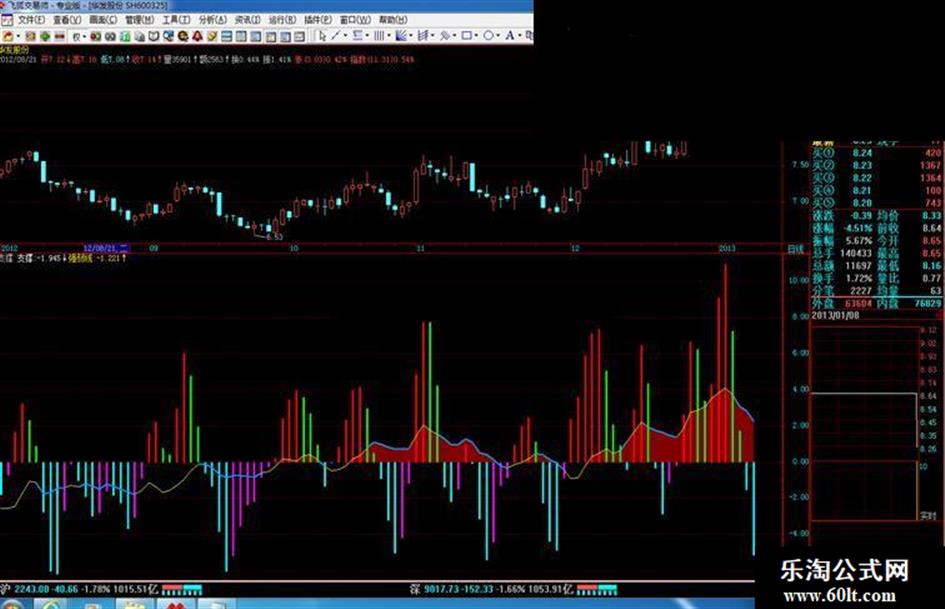Select the arrow pointer cursor tool
The width and height of the screenshot is (945, 609).
322,37
